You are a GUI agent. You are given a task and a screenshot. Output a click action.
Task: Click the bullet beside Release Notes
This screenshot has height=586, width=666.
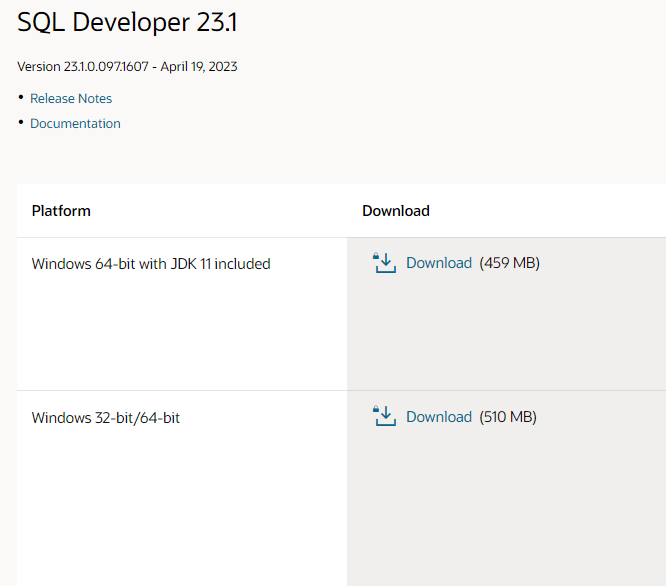click(21, 97)
